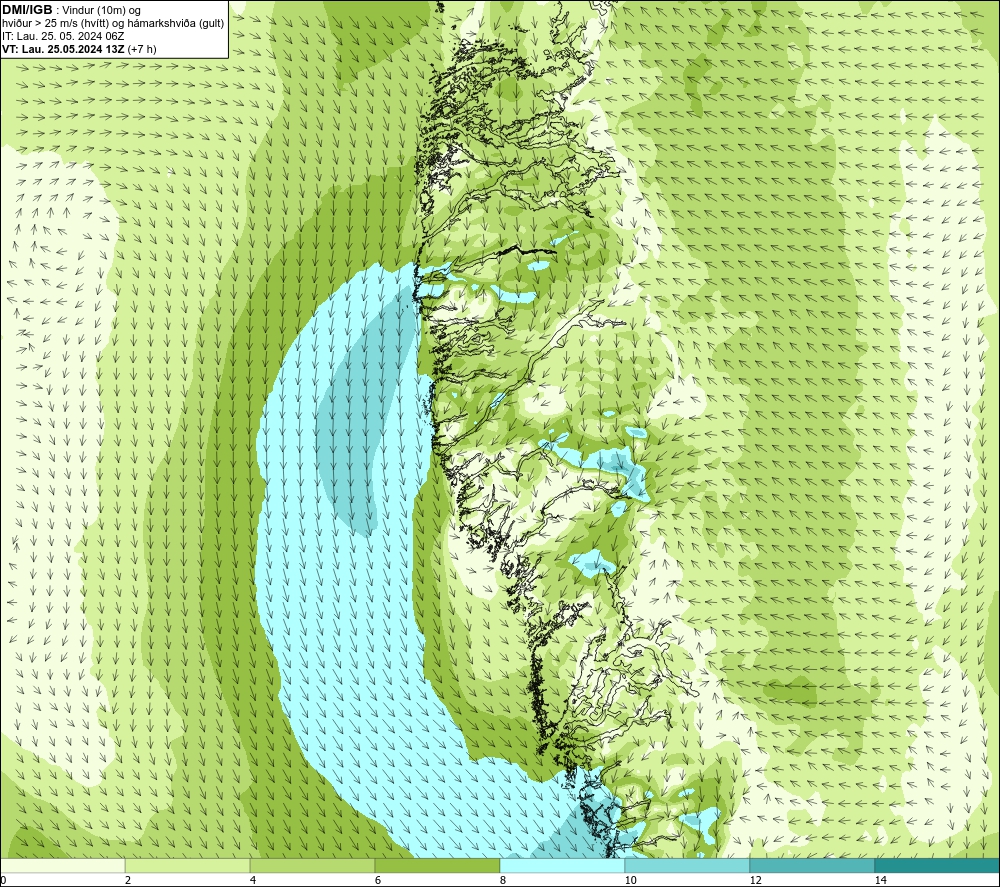Click the "DMI/IGB" title in the info box

[27, 10]
